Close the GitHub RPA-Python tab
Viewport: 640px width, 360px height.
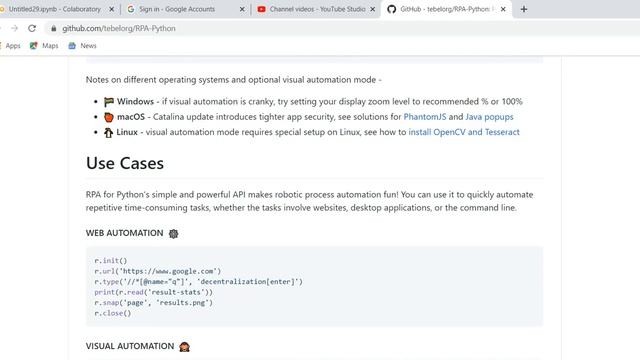point(503,9)
